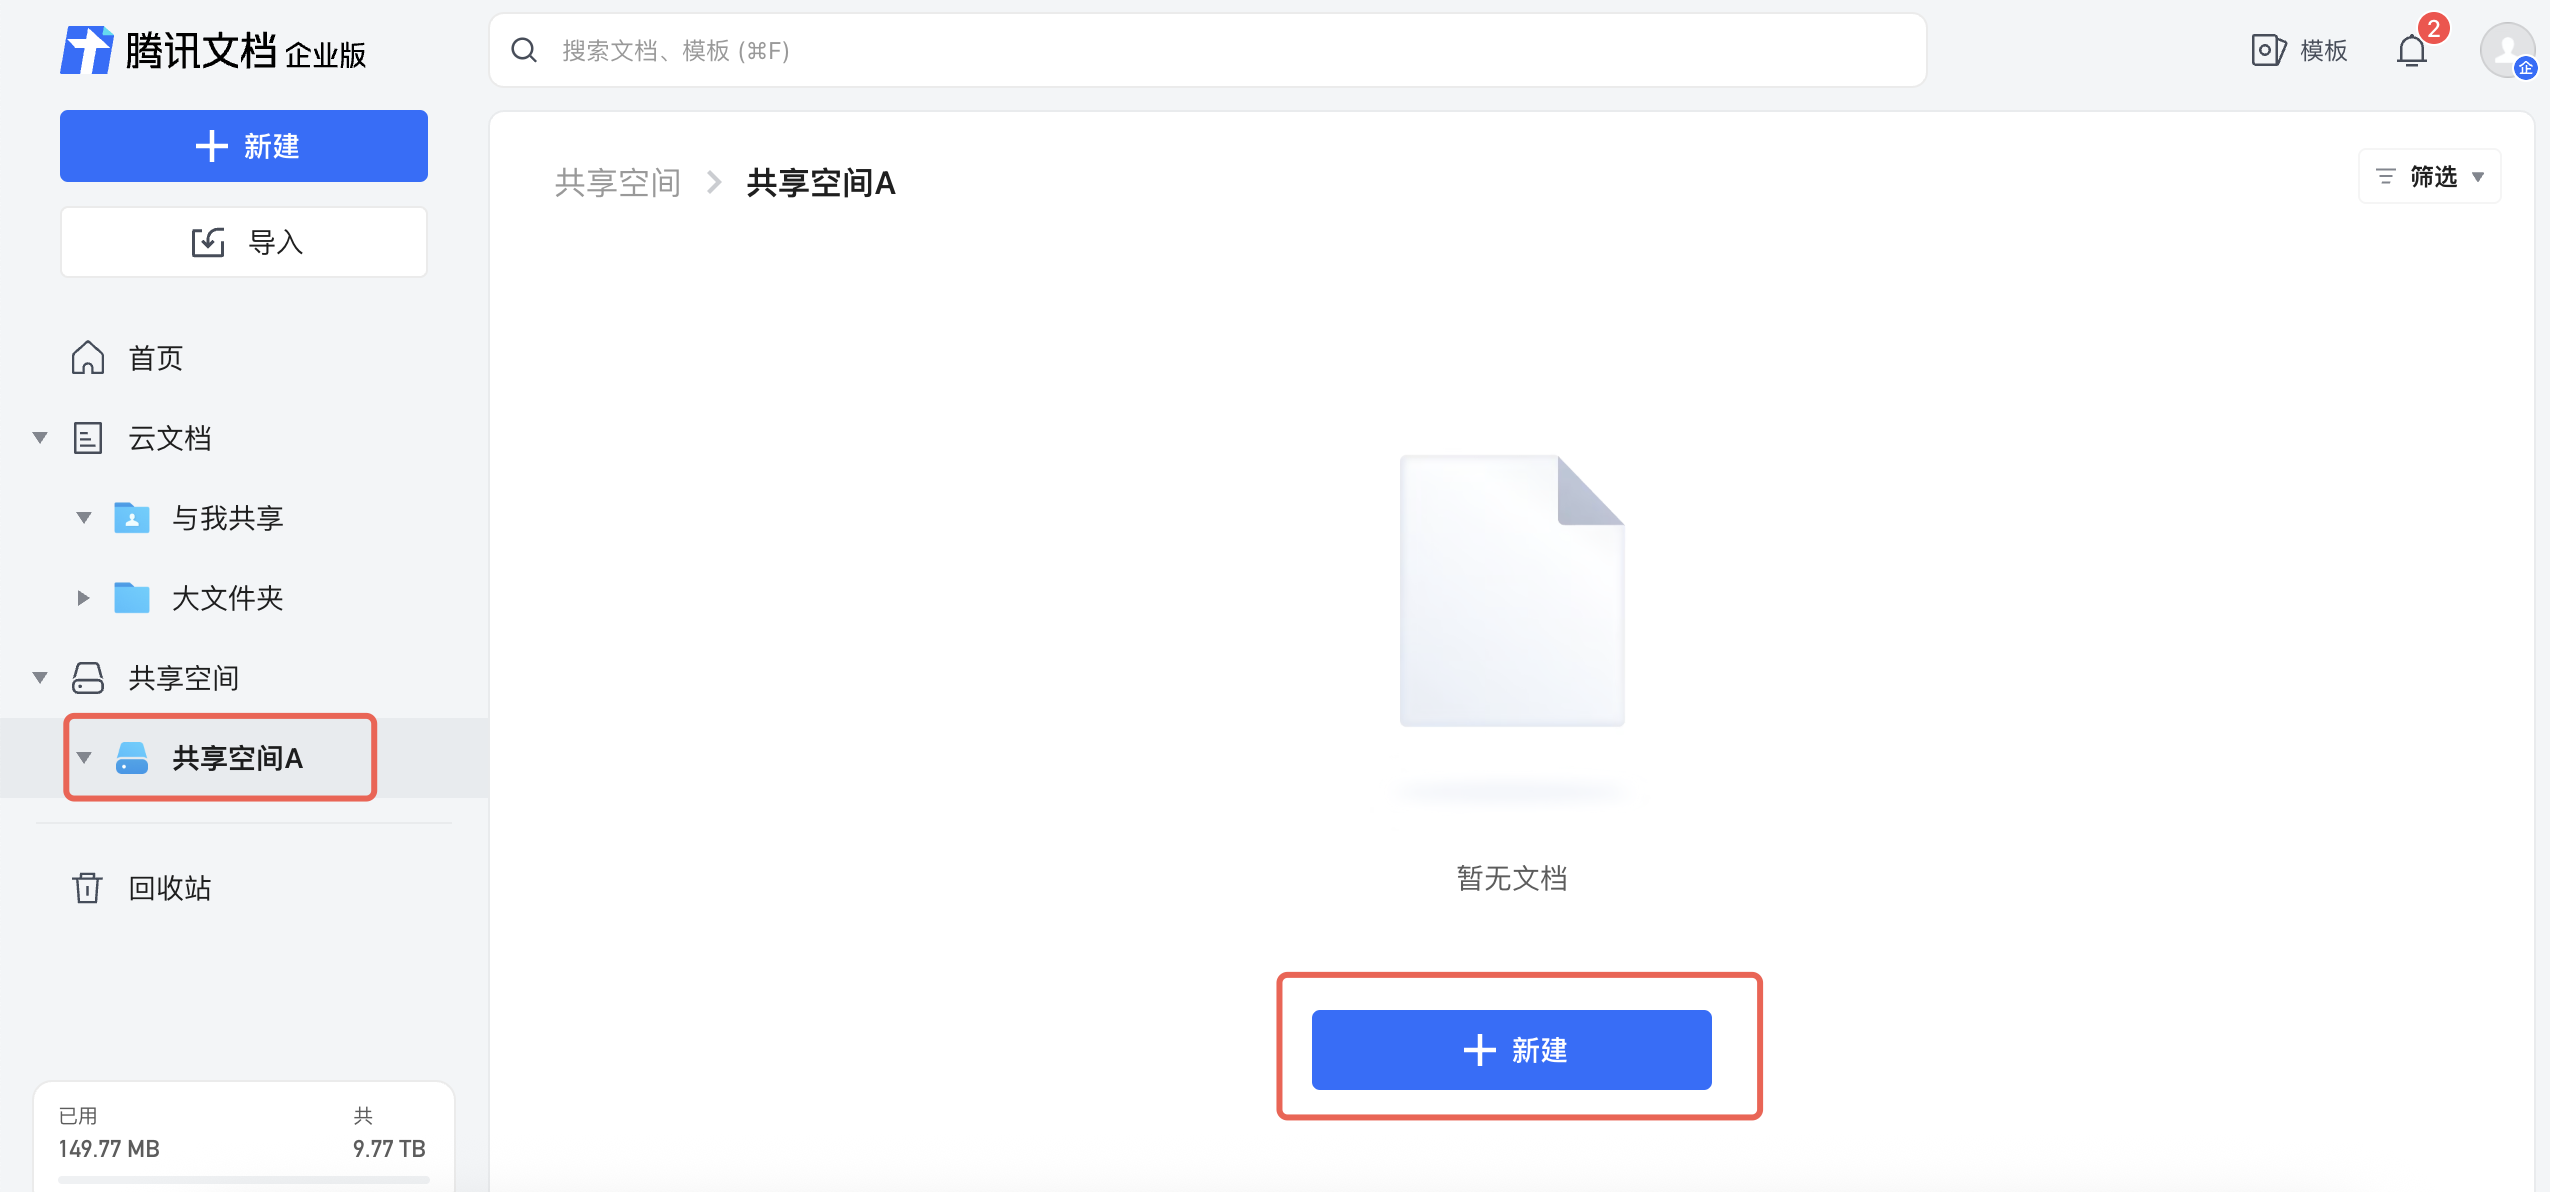Collapse the 与我共享 folder arrow
Screen dimensions: 2550x1192
pyautogui.click(x=84, y=518)
